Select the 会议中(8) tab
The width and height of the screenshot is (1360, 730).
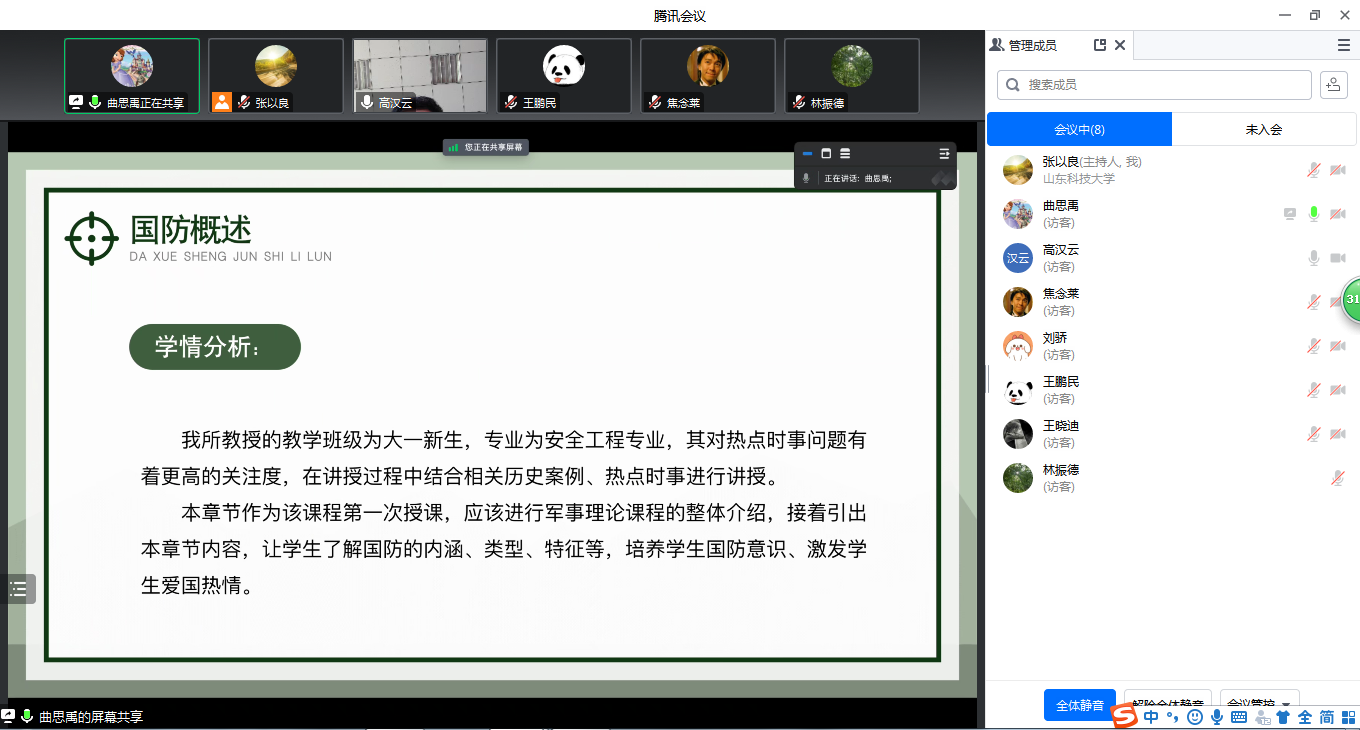point(1079,129)
